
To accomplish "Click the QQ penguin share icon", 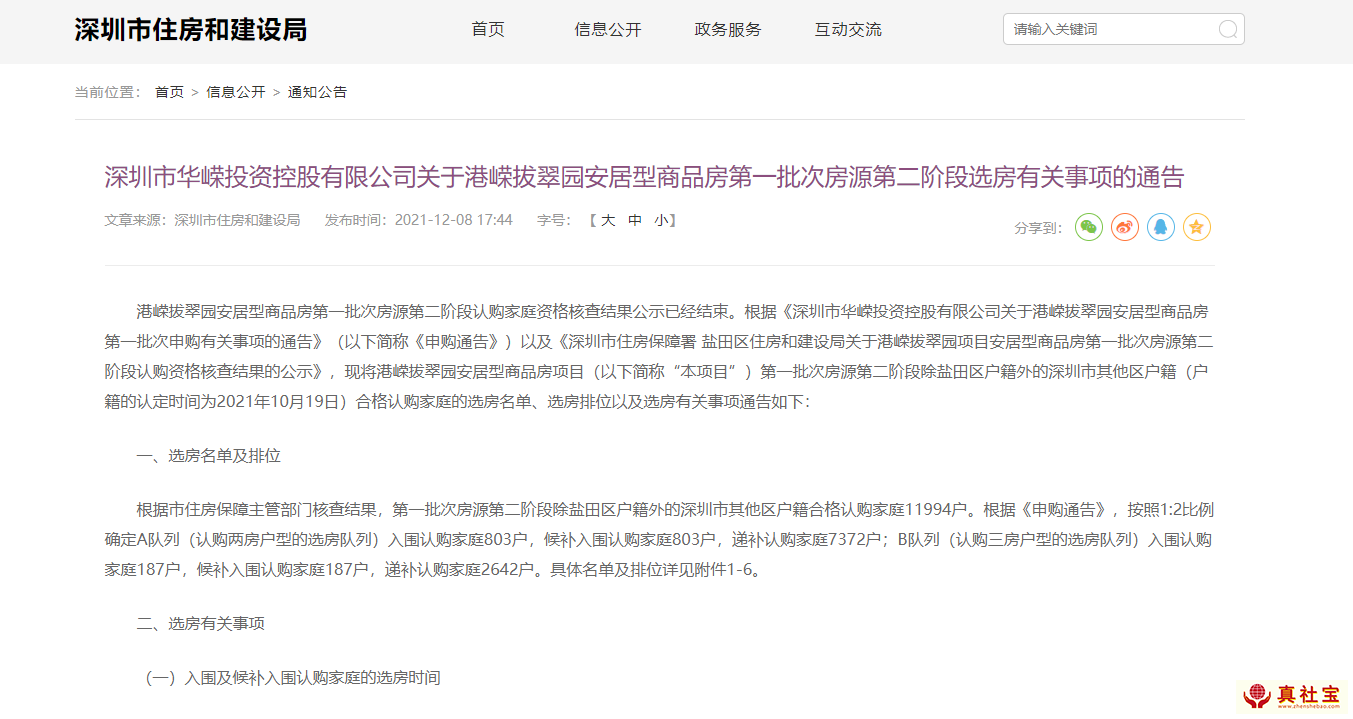I will 1161,228.
